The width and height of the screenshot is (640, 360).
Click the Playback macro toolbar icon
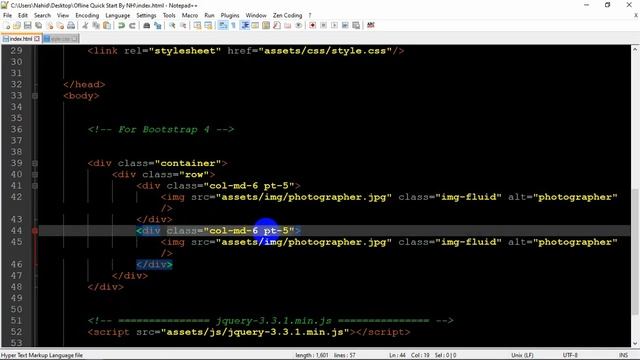334,25
